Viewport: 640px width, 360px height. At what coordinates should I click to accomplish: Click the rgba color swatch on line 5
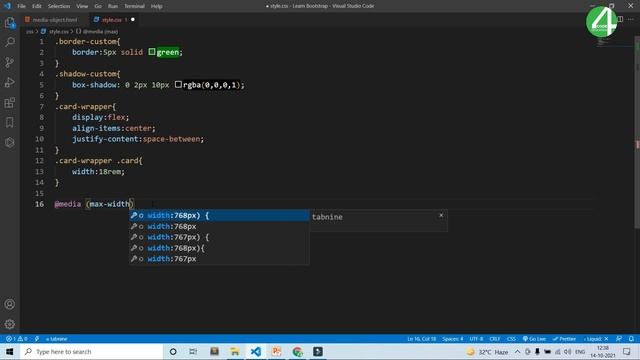point(178,84)
